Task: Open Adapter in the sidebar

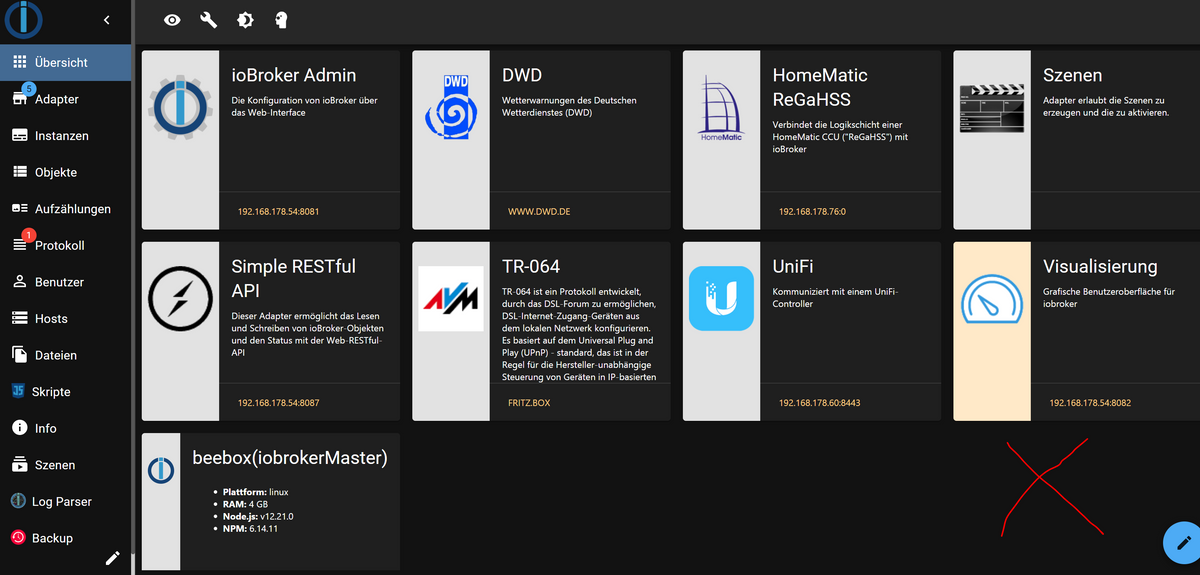Action: pyautogui.click(x=66, y=99)
